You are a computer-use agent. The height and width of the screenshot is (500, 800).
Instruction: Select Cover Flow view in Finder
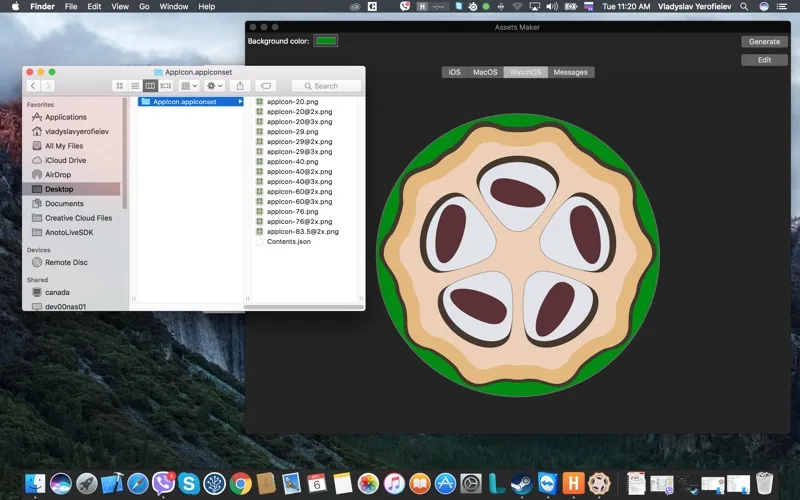(166, 86)
